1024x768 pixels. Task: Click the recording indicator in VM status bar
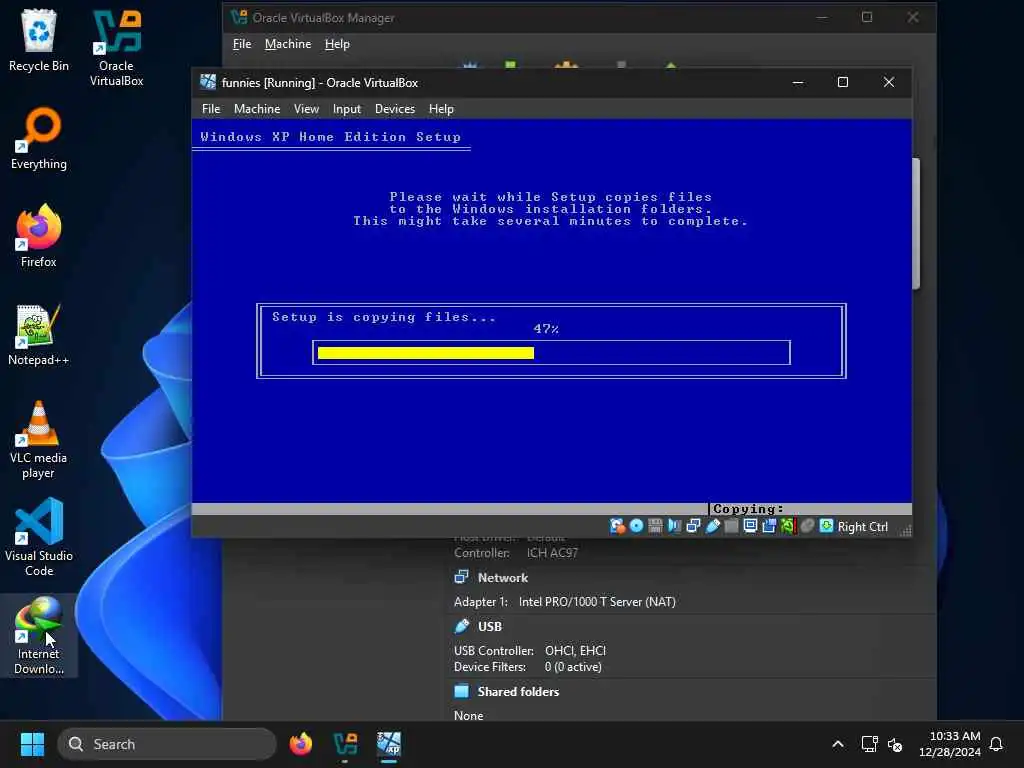pyautogui.click(x=769, y=526)
